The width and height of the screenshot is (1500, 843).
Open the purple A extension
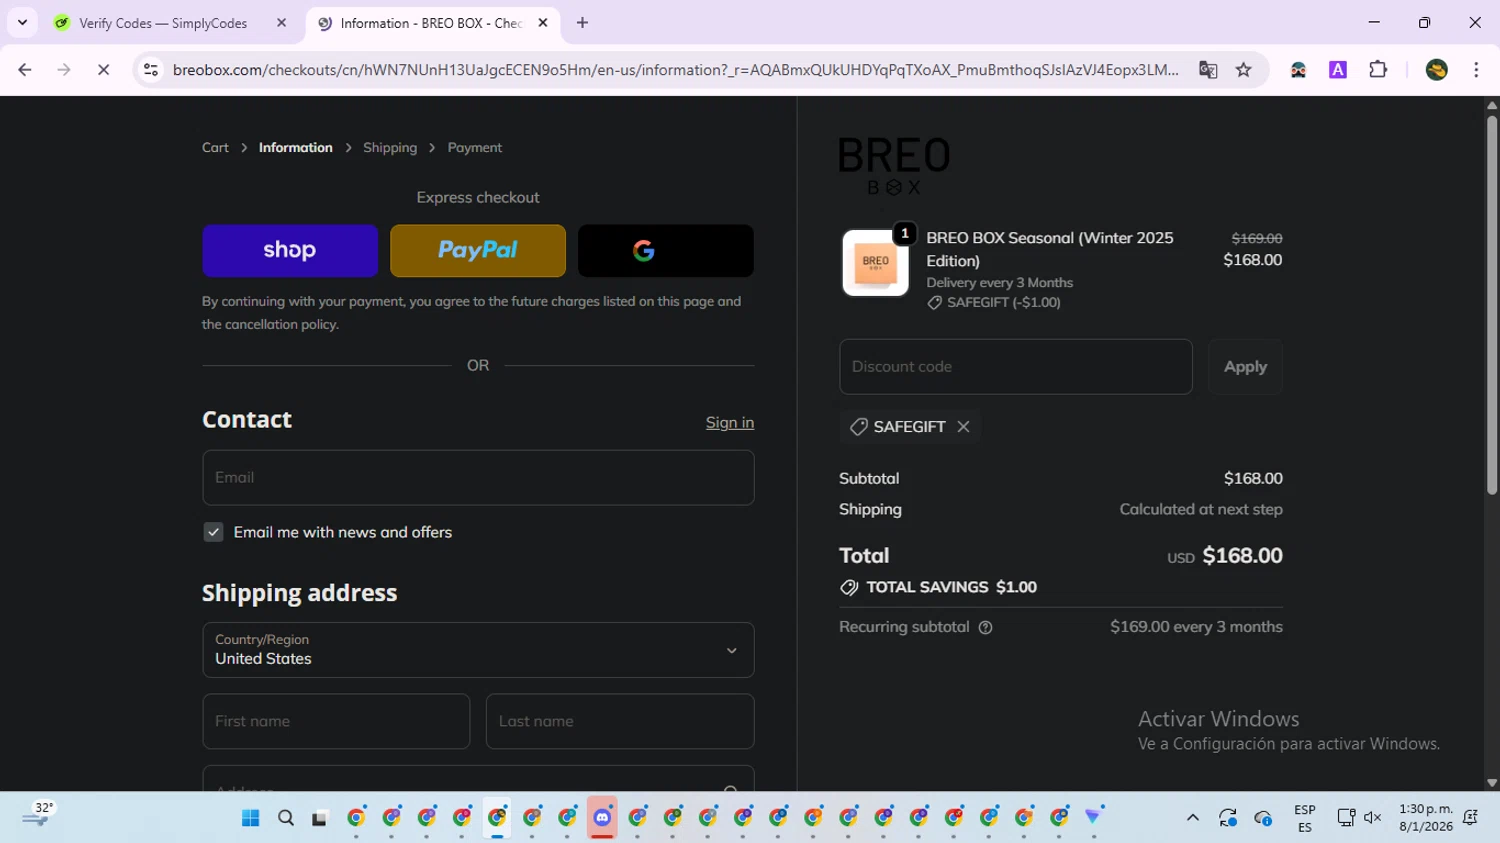click(x=1338, y=70)
